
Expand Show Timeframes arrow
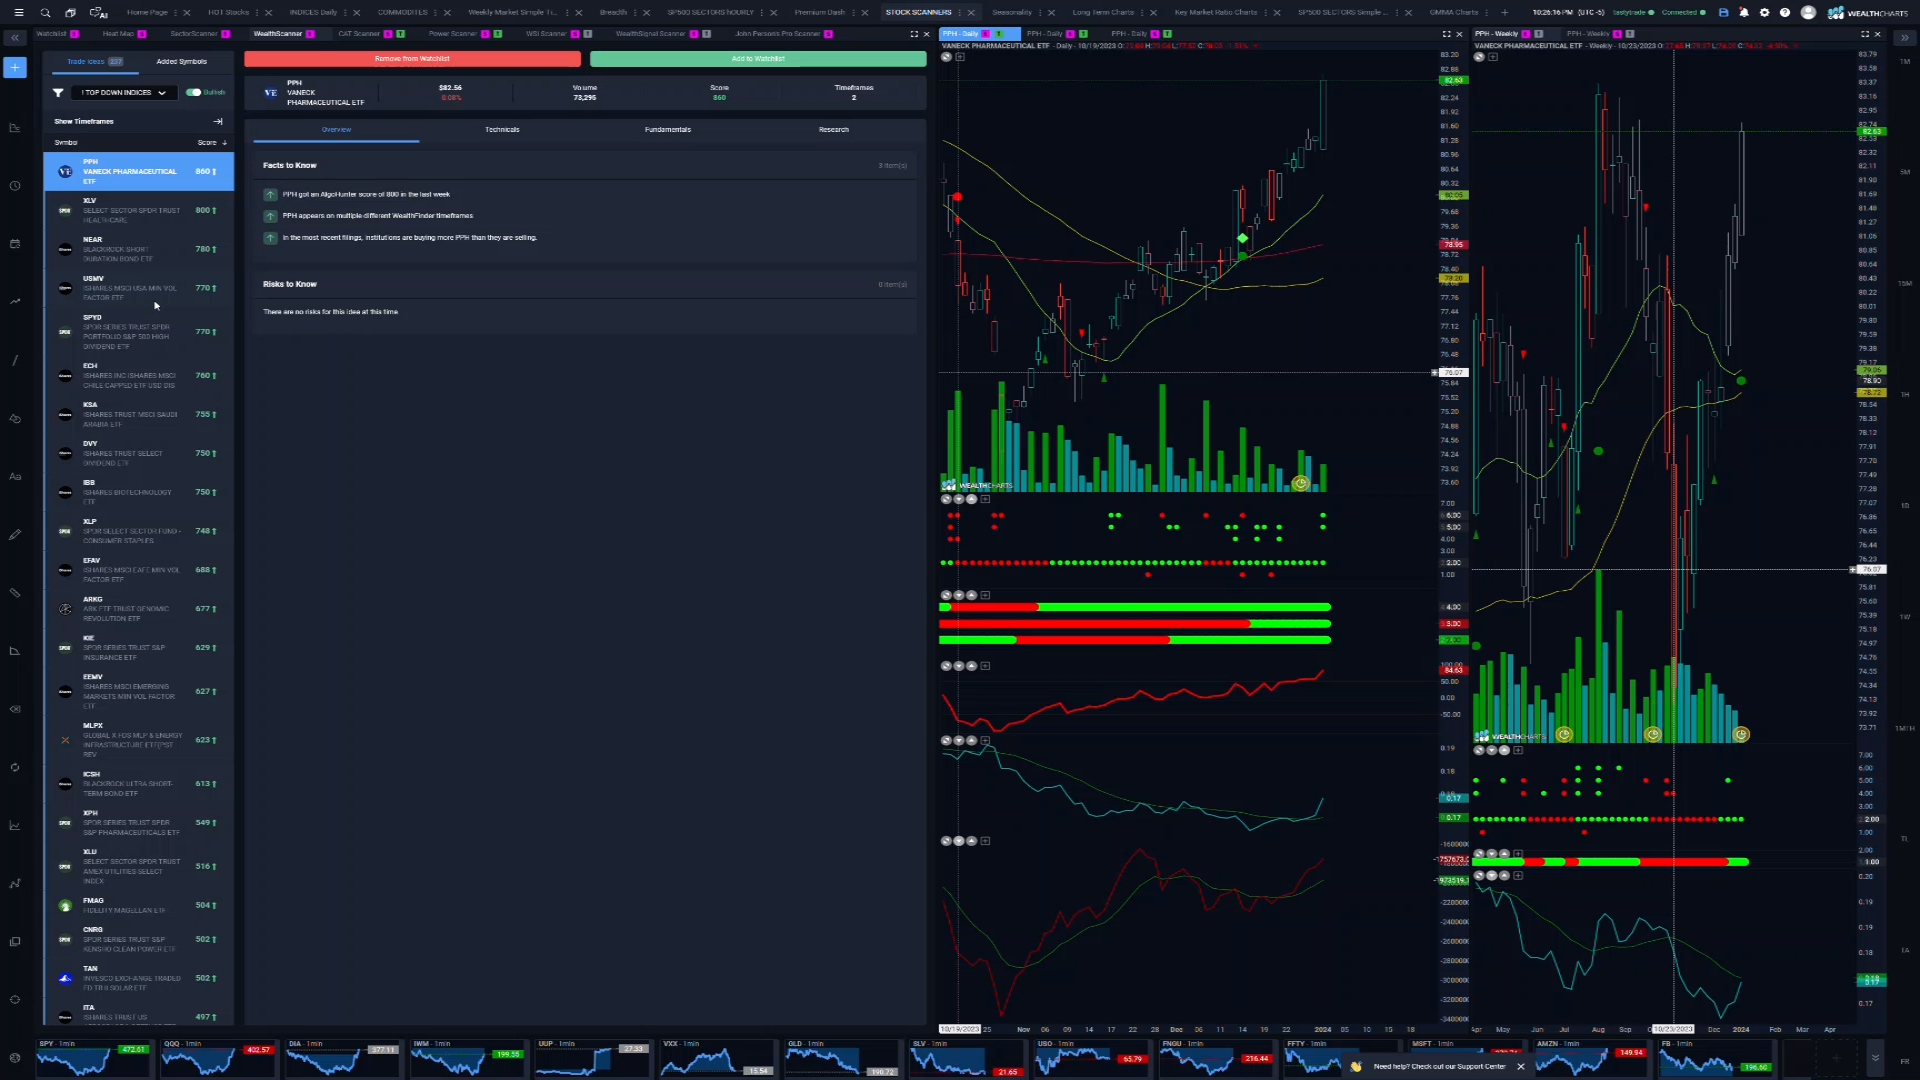[218, 121]
